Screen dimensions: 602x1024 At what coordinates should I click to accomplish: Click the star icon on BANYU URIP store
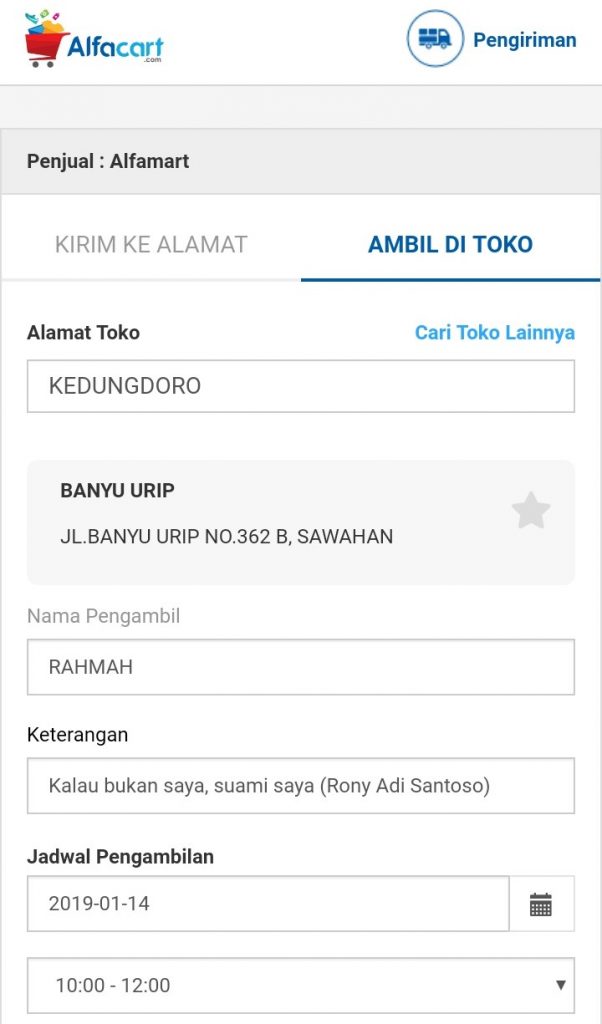pos(531,510)
